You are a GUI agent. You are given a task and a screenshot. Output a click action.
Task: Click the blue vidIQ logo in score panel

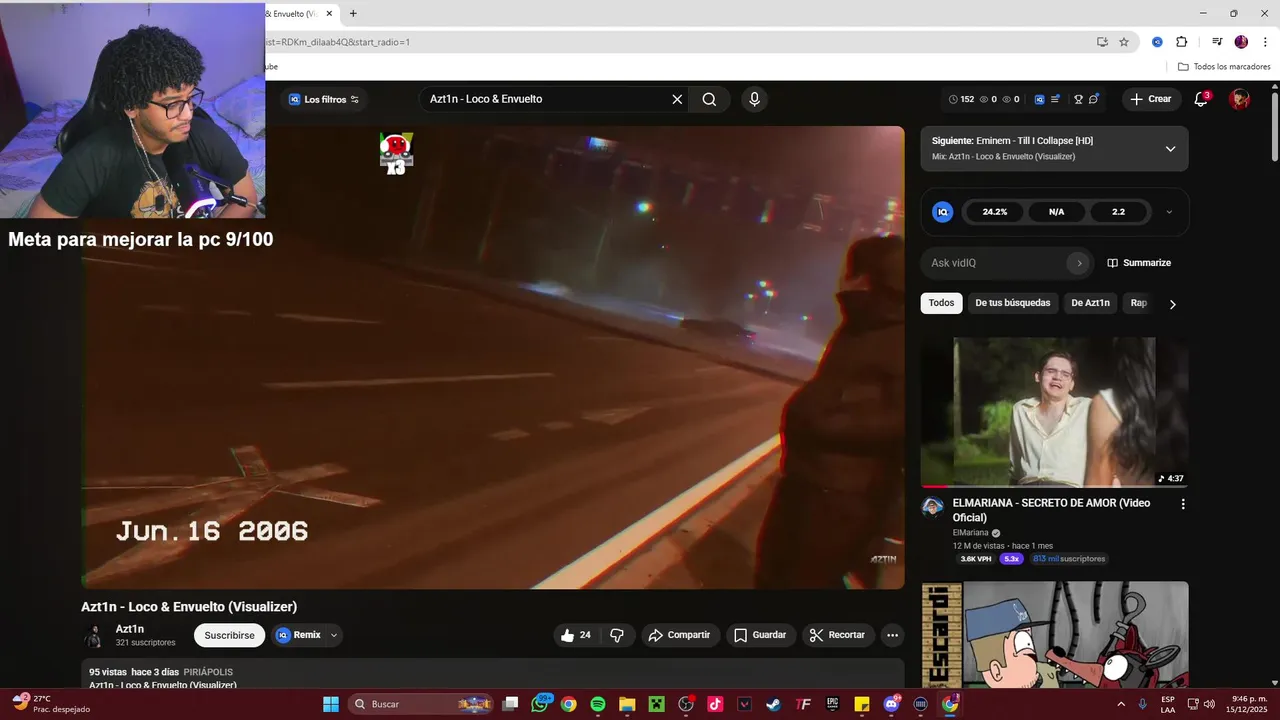tap(942, 212)
